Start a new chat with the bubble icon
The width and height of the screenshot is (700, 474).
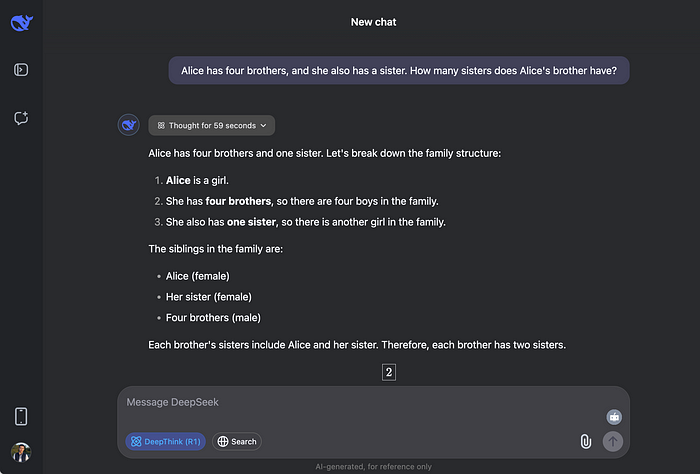pos(21,118)
